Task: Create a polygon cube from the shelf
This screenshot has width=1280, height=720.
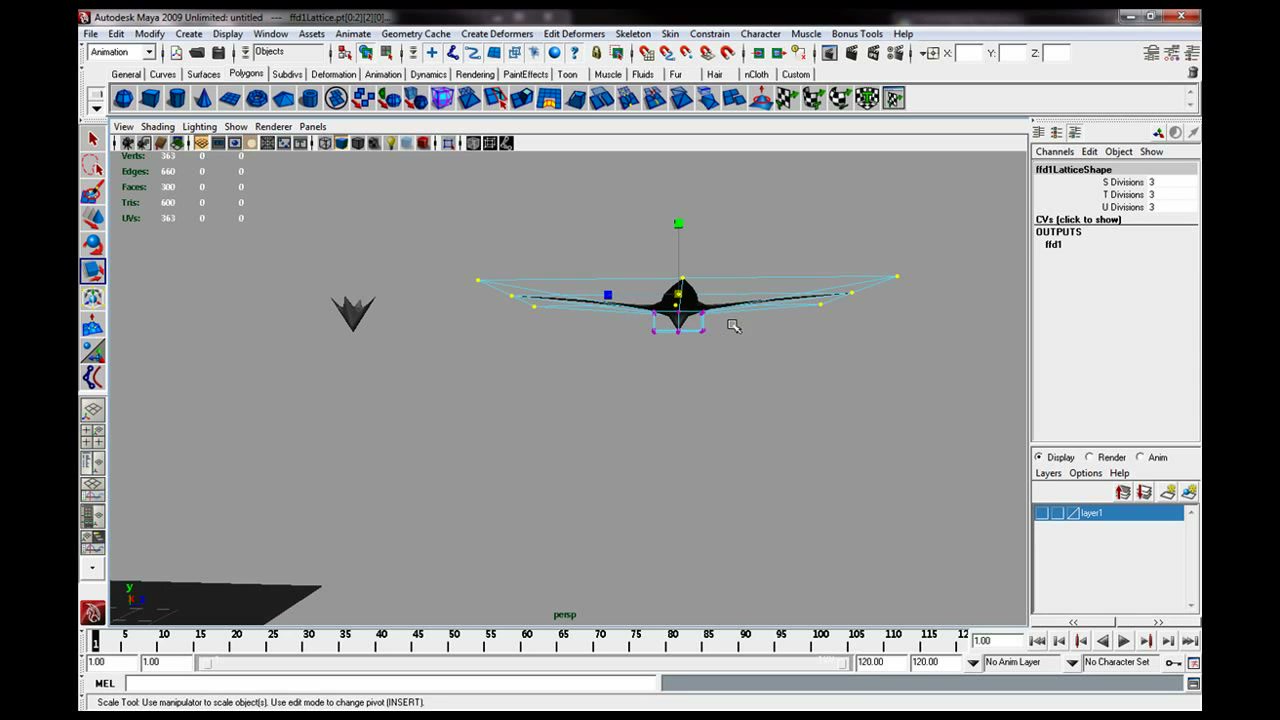Action: pos(150,98)
